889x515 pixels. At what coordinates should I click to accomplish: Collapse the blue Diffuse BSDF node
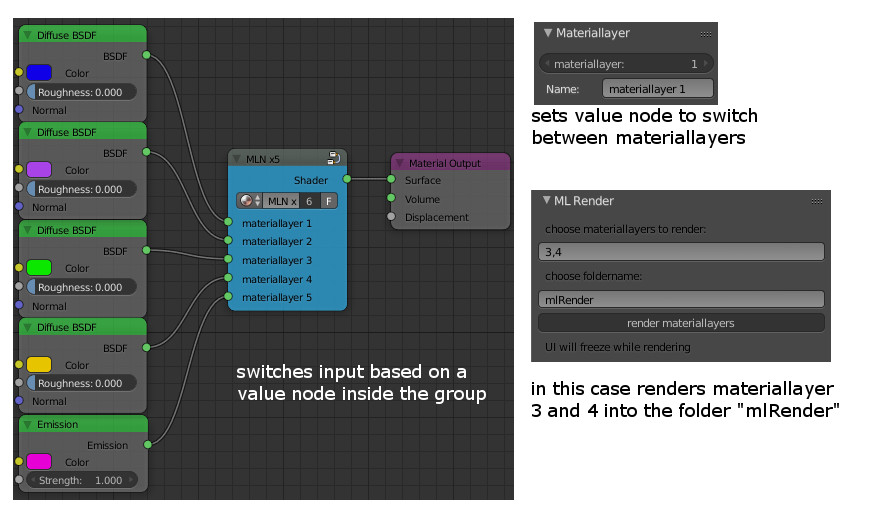(27, 35)
